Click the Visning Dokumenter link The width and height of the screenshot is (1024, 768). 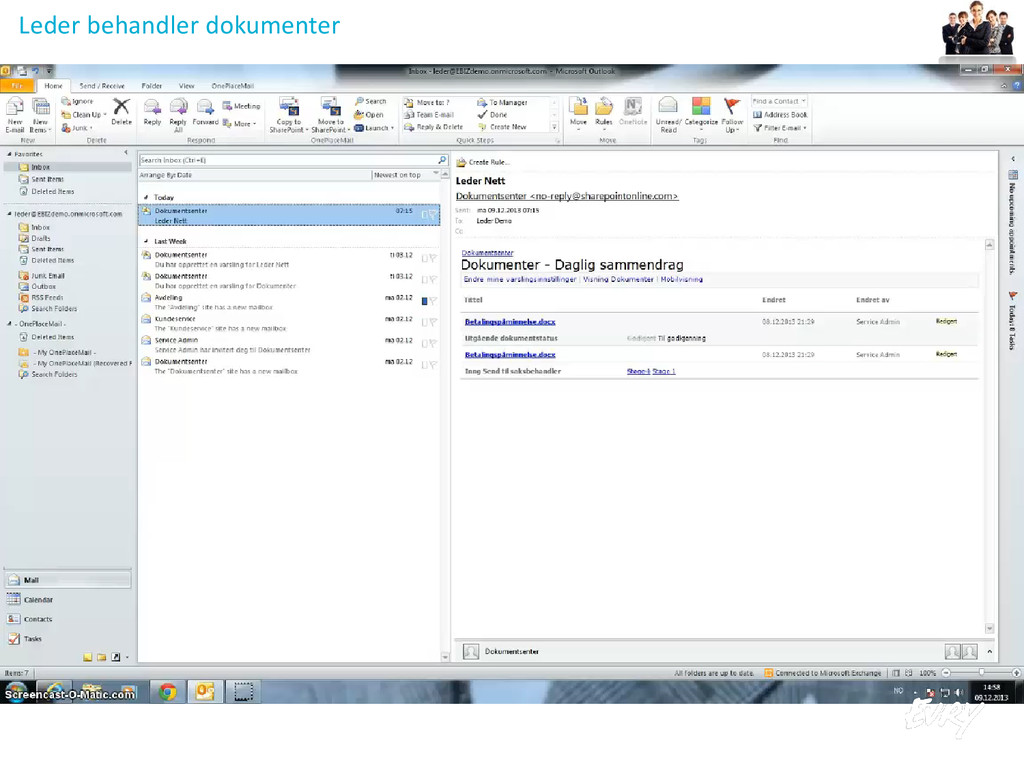618,280
